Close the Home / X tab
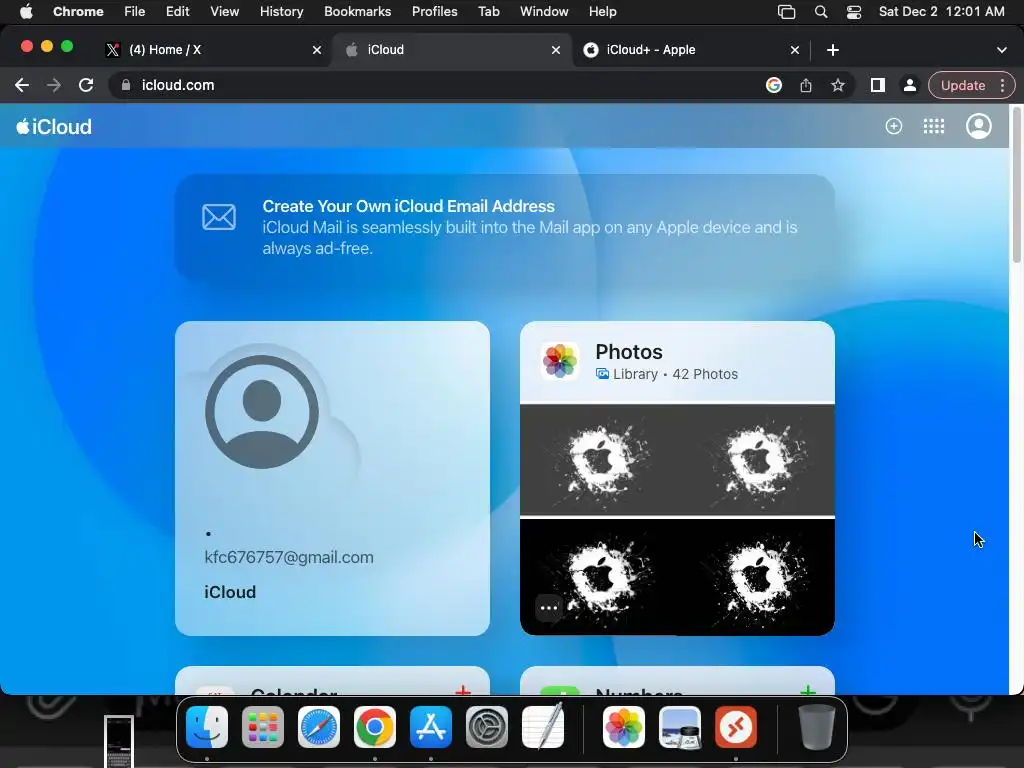 click(x=317, y=50)
